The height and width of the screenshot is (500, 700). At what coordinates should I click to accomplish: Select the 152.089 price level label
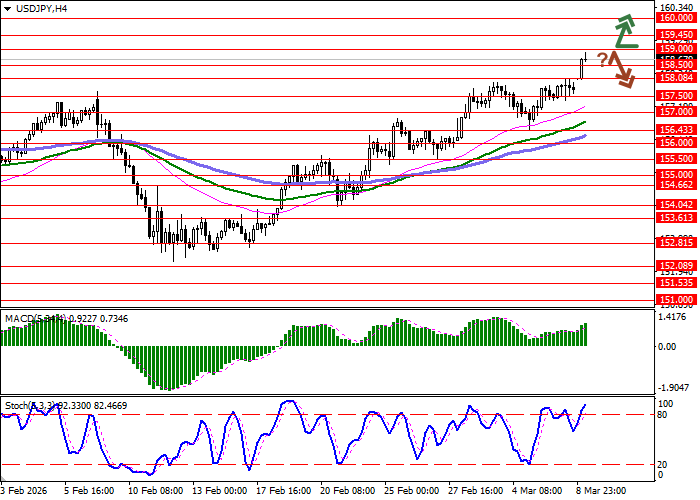click(x=676, y=266)
